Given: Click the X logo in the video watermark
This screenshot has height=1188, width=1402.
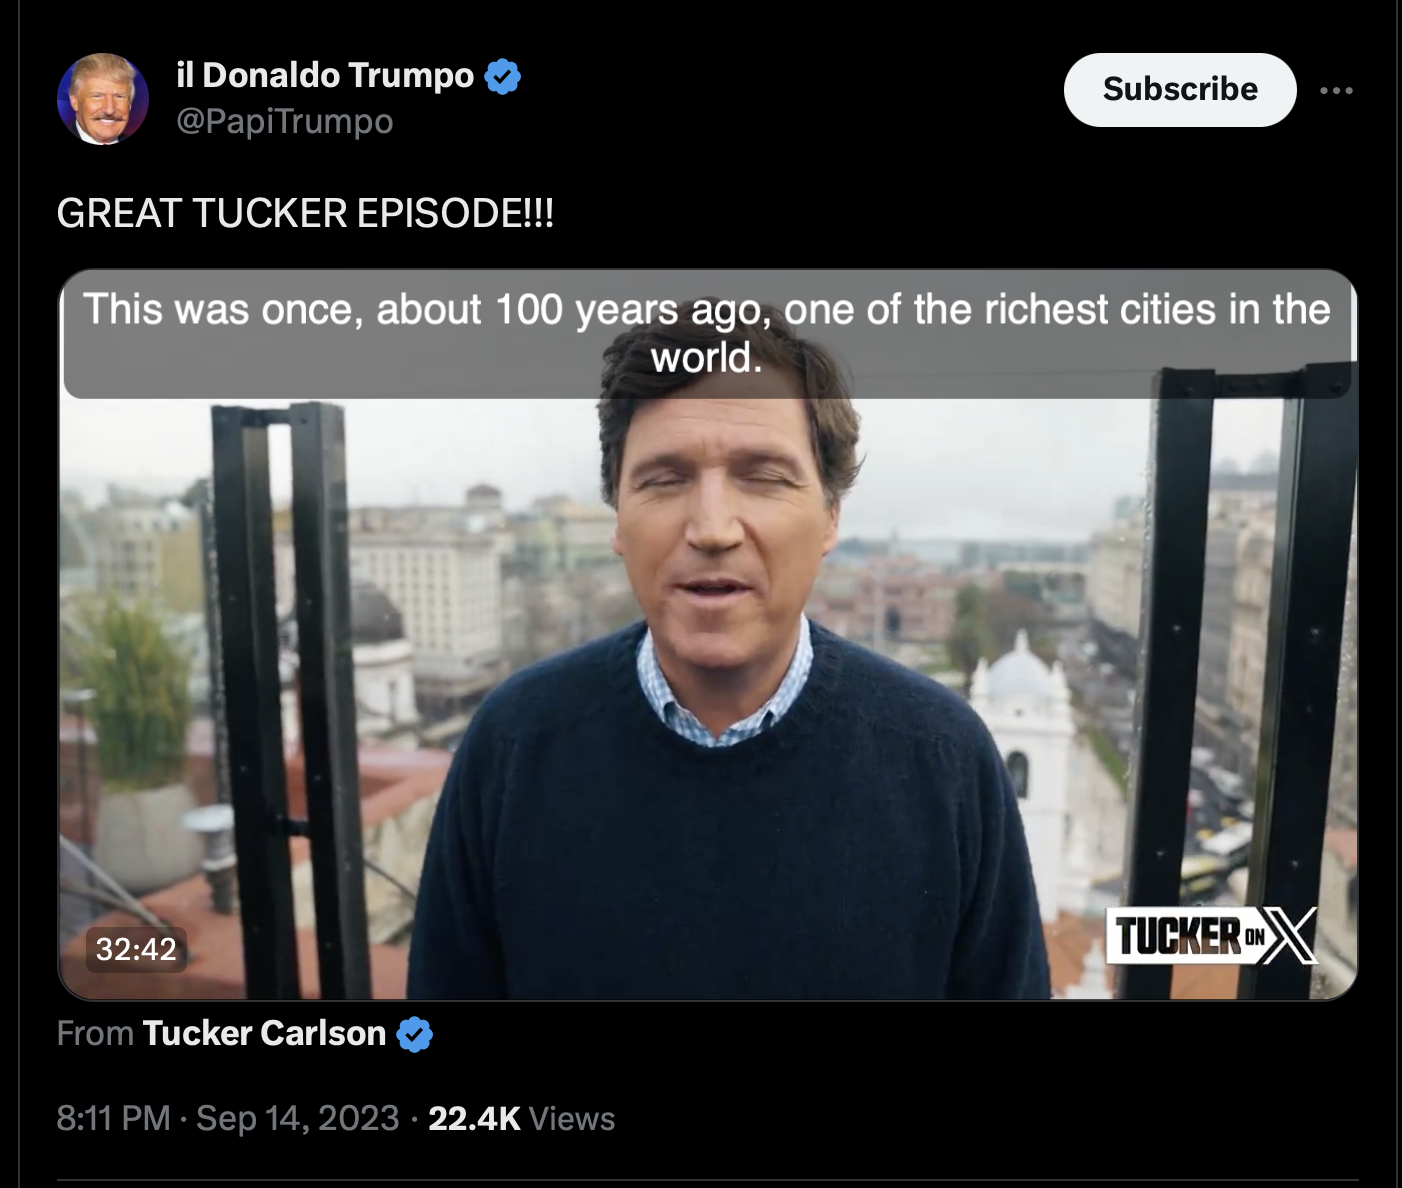Looking at the screenshot, I should 1289,936.
